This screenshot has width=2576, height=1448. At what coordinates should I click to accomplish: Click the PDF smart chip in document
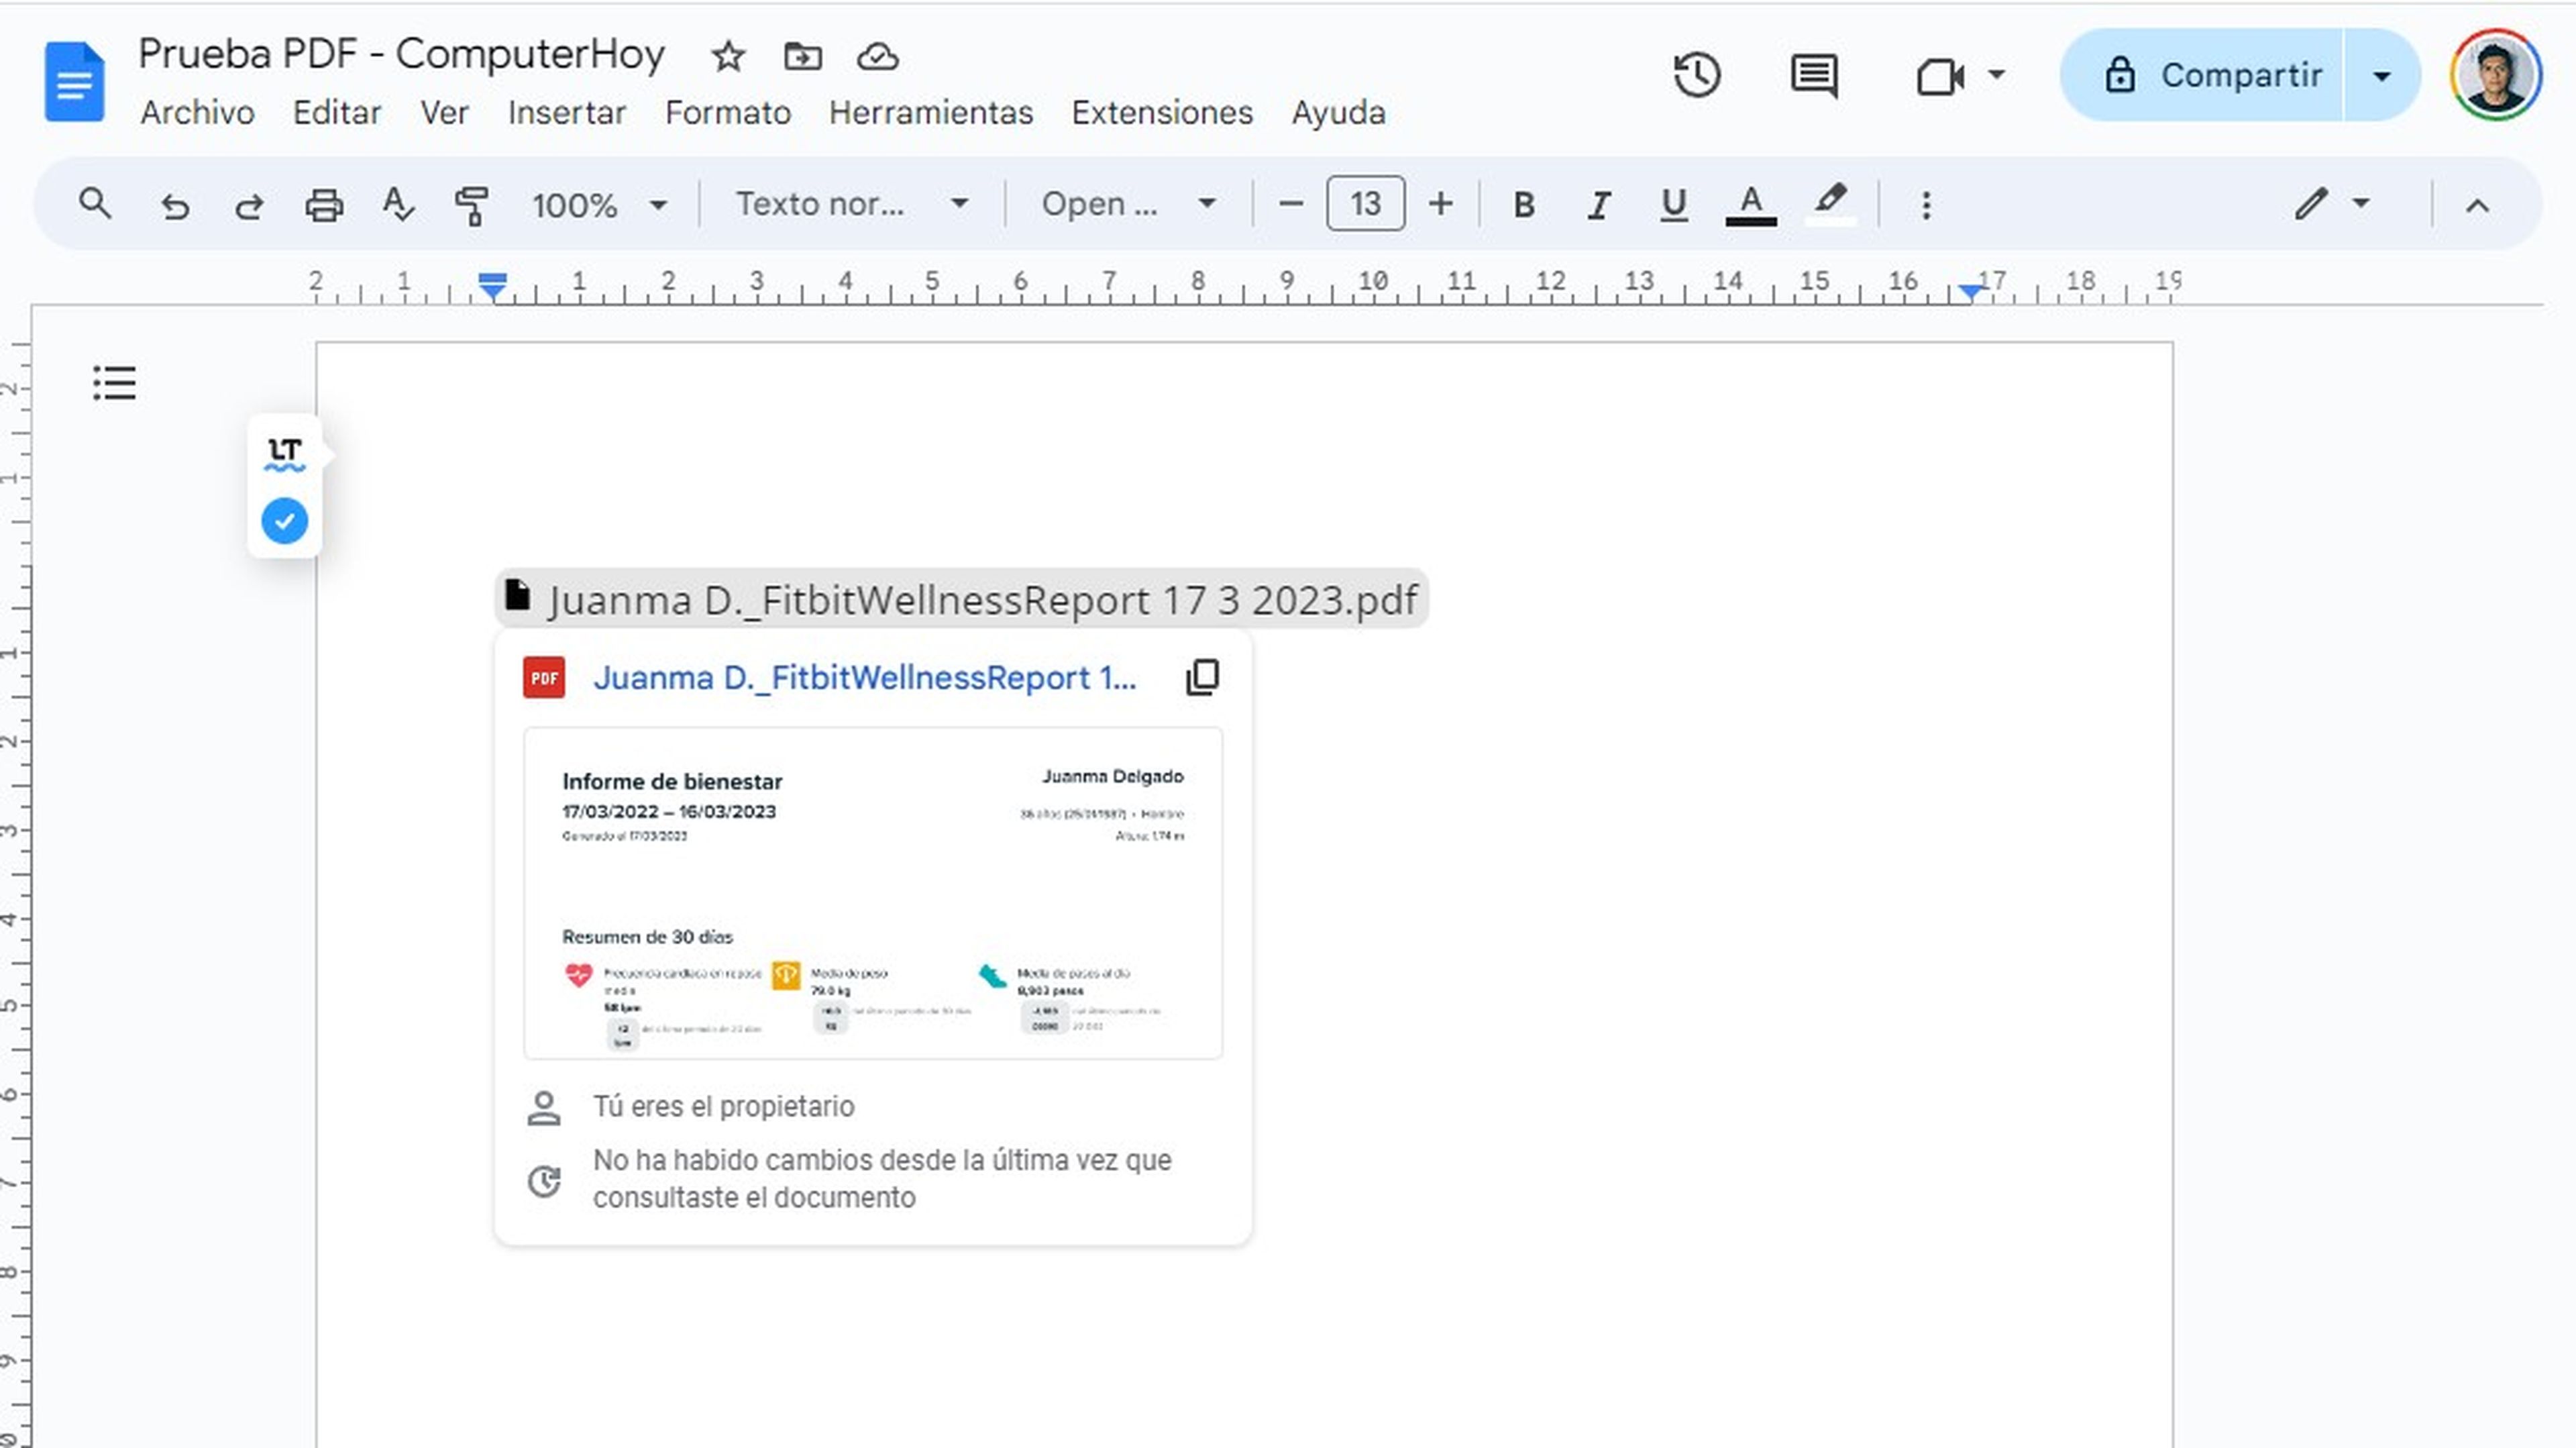[961, 600]
